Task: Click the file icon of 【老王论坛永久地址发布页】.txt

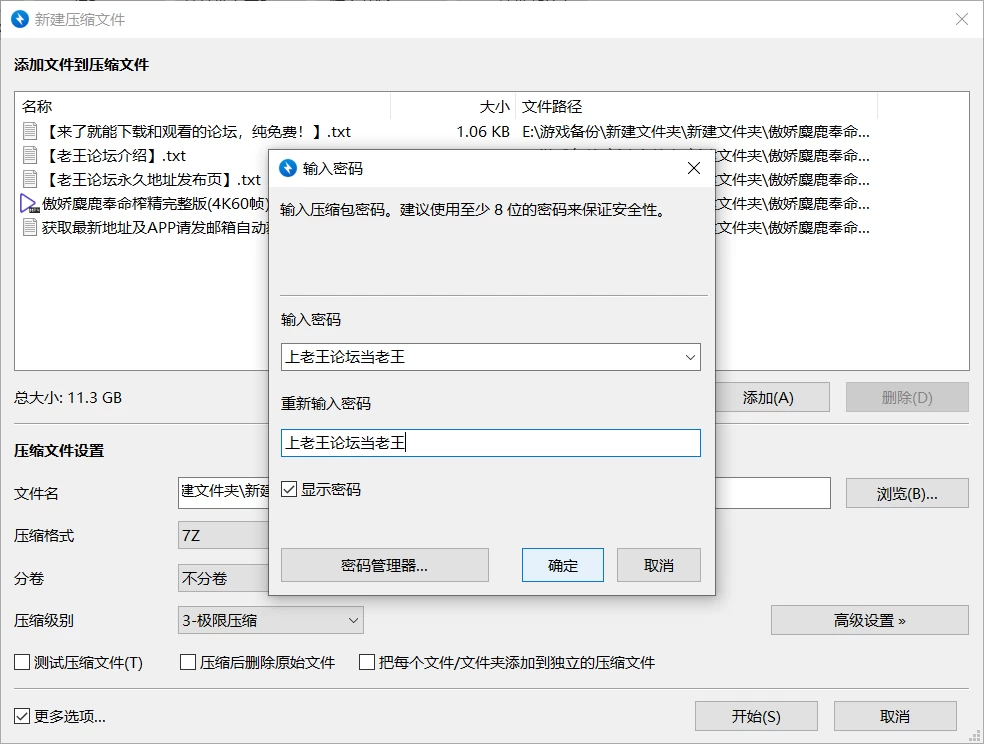Action: [29, 179]
